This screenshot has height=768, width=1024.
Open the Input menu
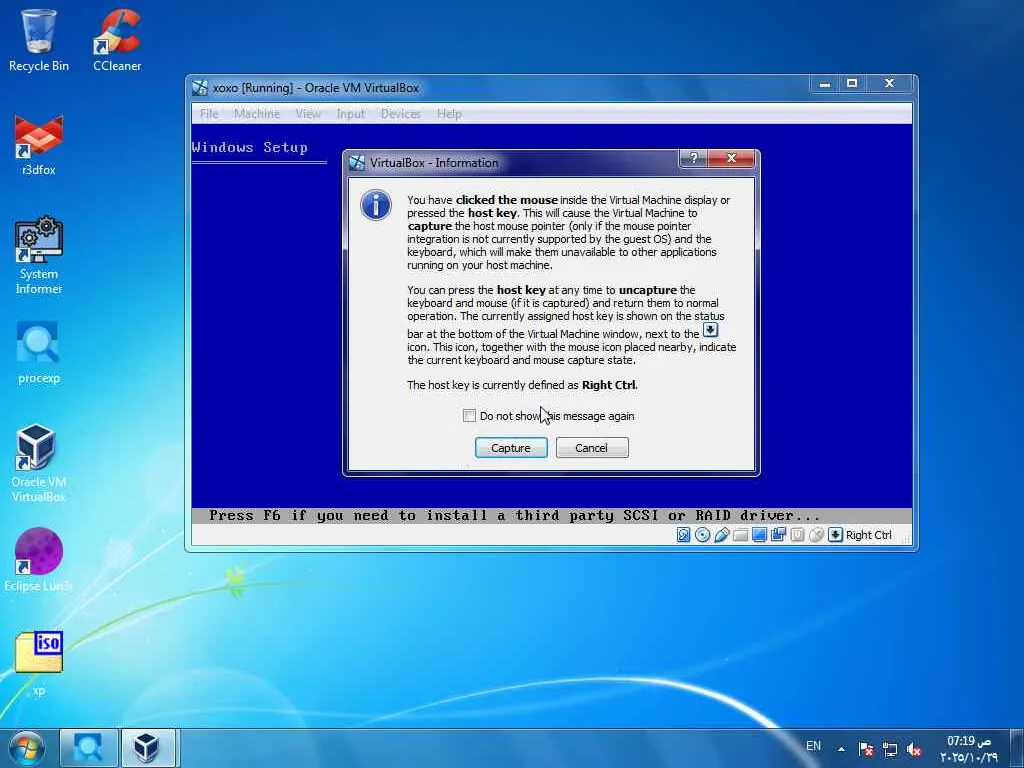(351, 114)
